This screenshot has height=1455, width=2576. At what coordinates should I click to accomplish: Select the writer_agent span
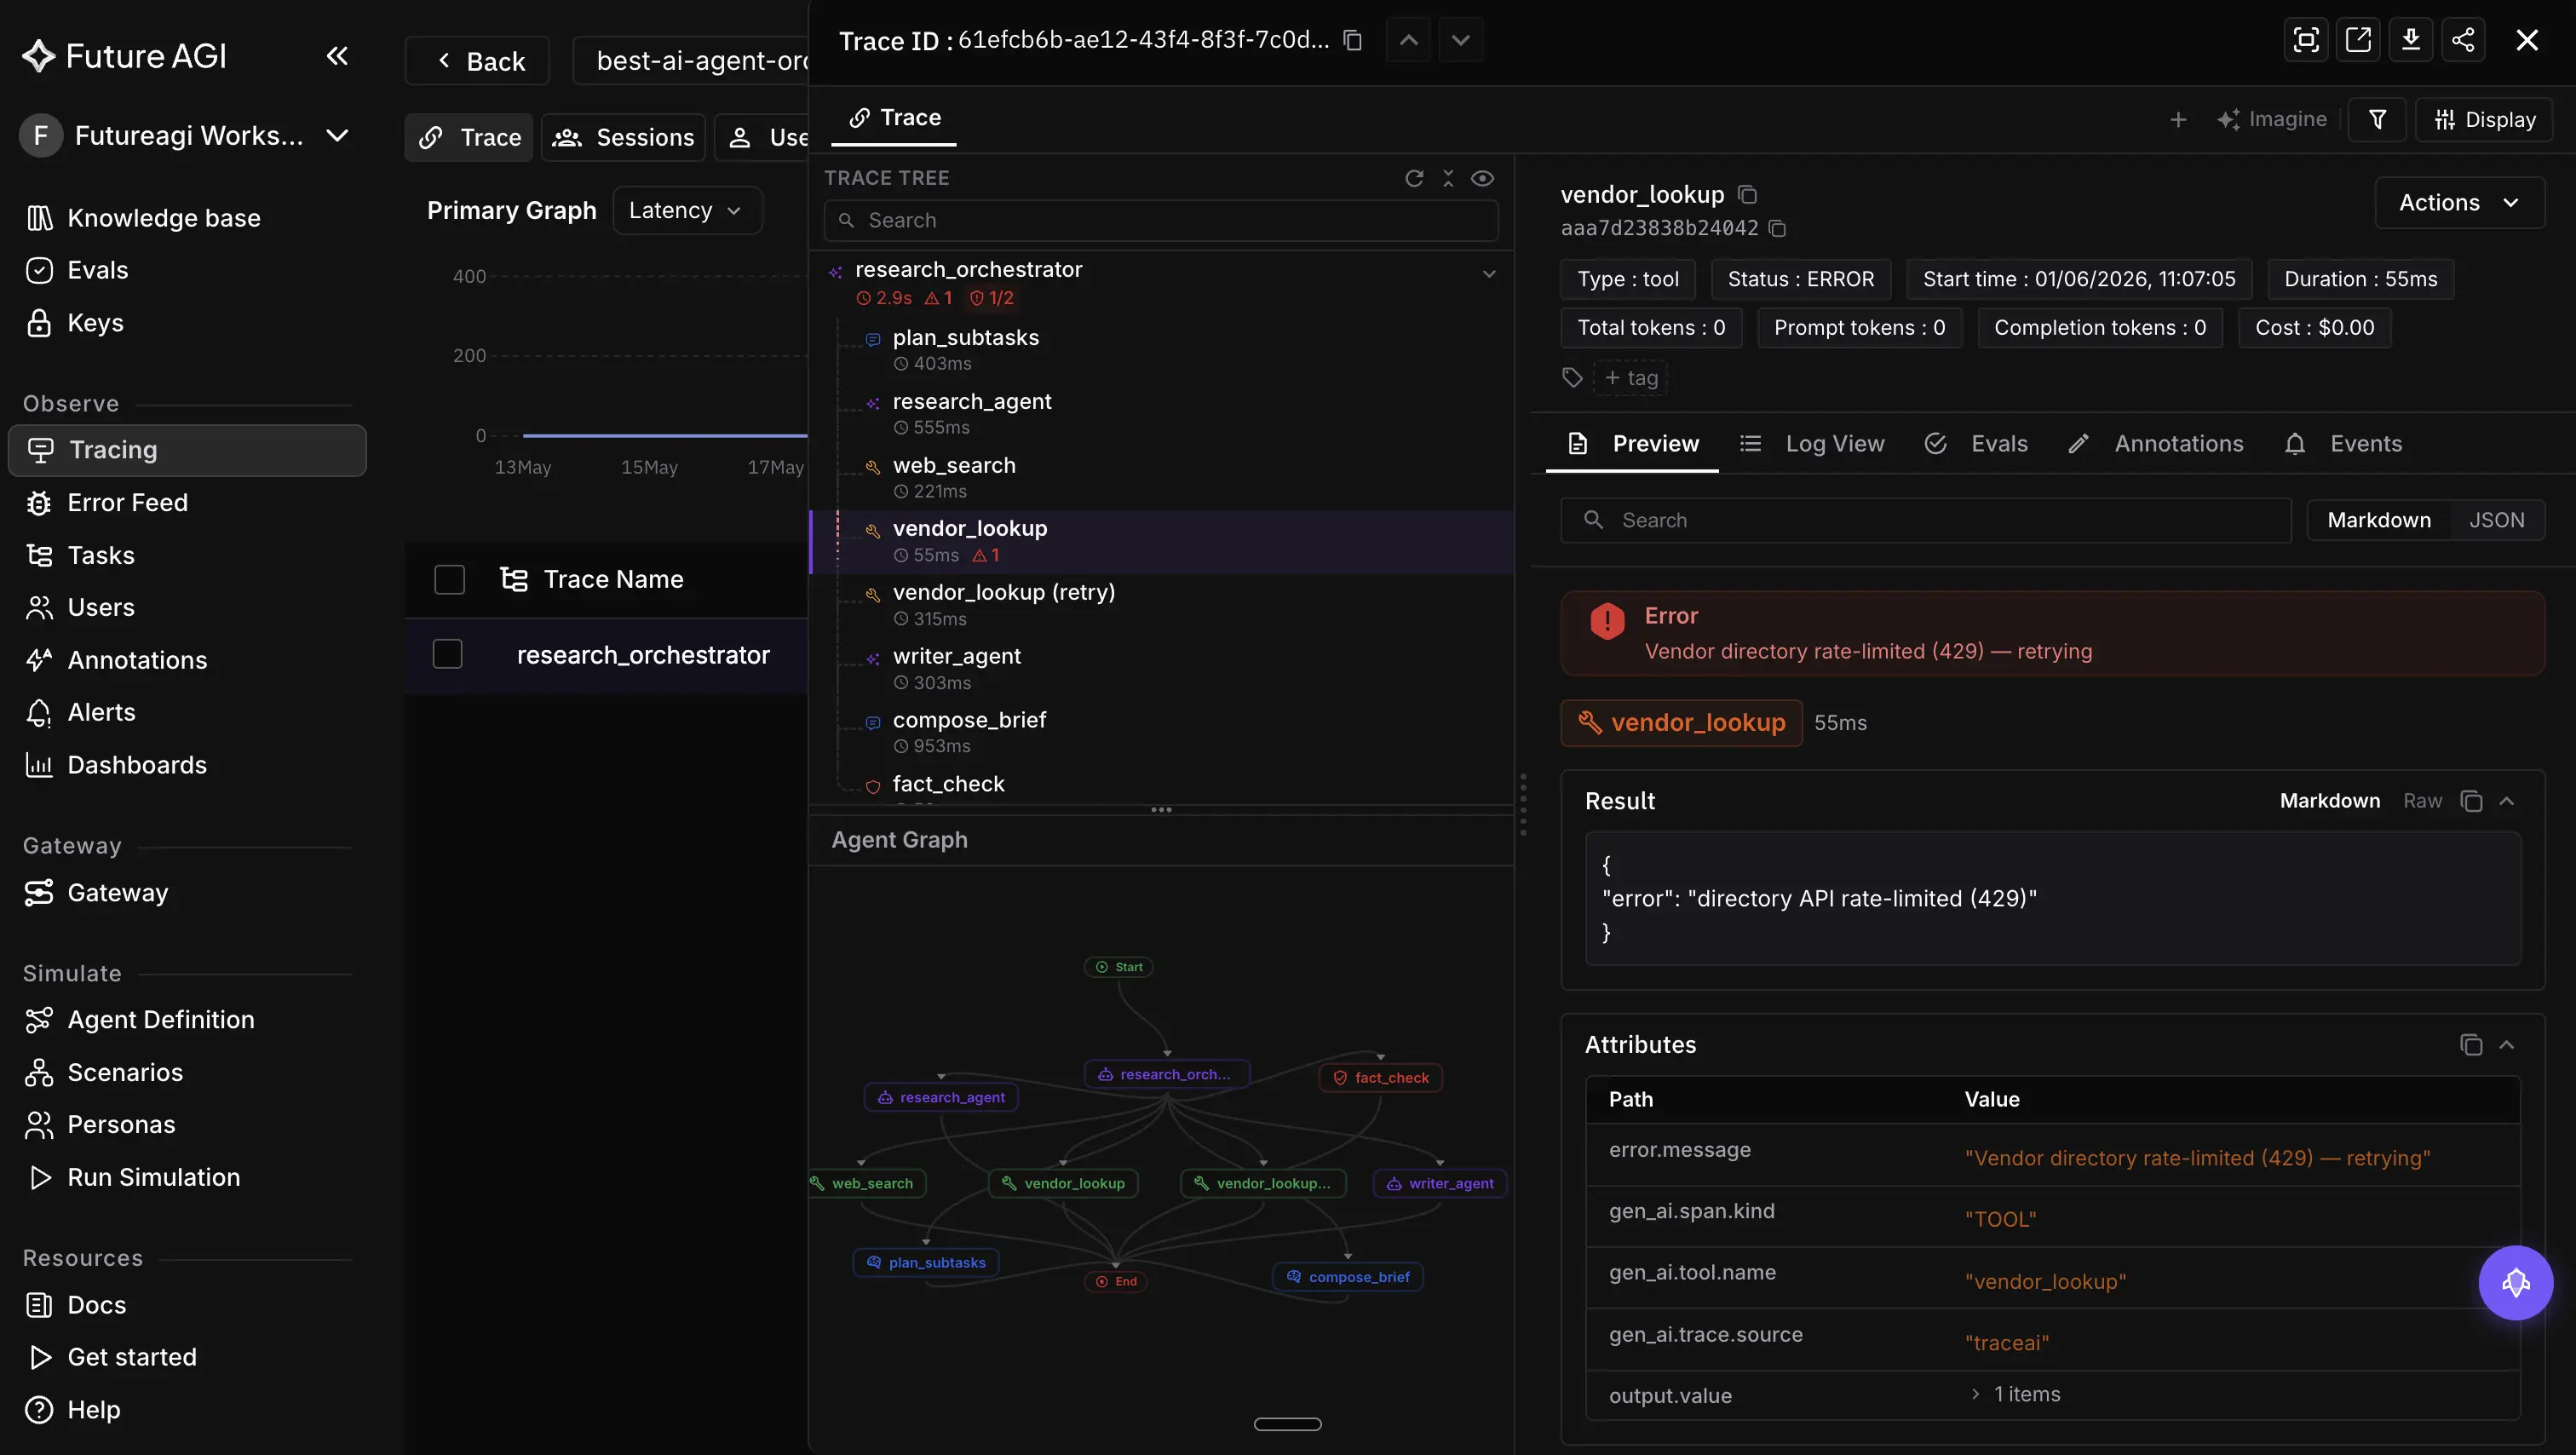pos(1160,669)
